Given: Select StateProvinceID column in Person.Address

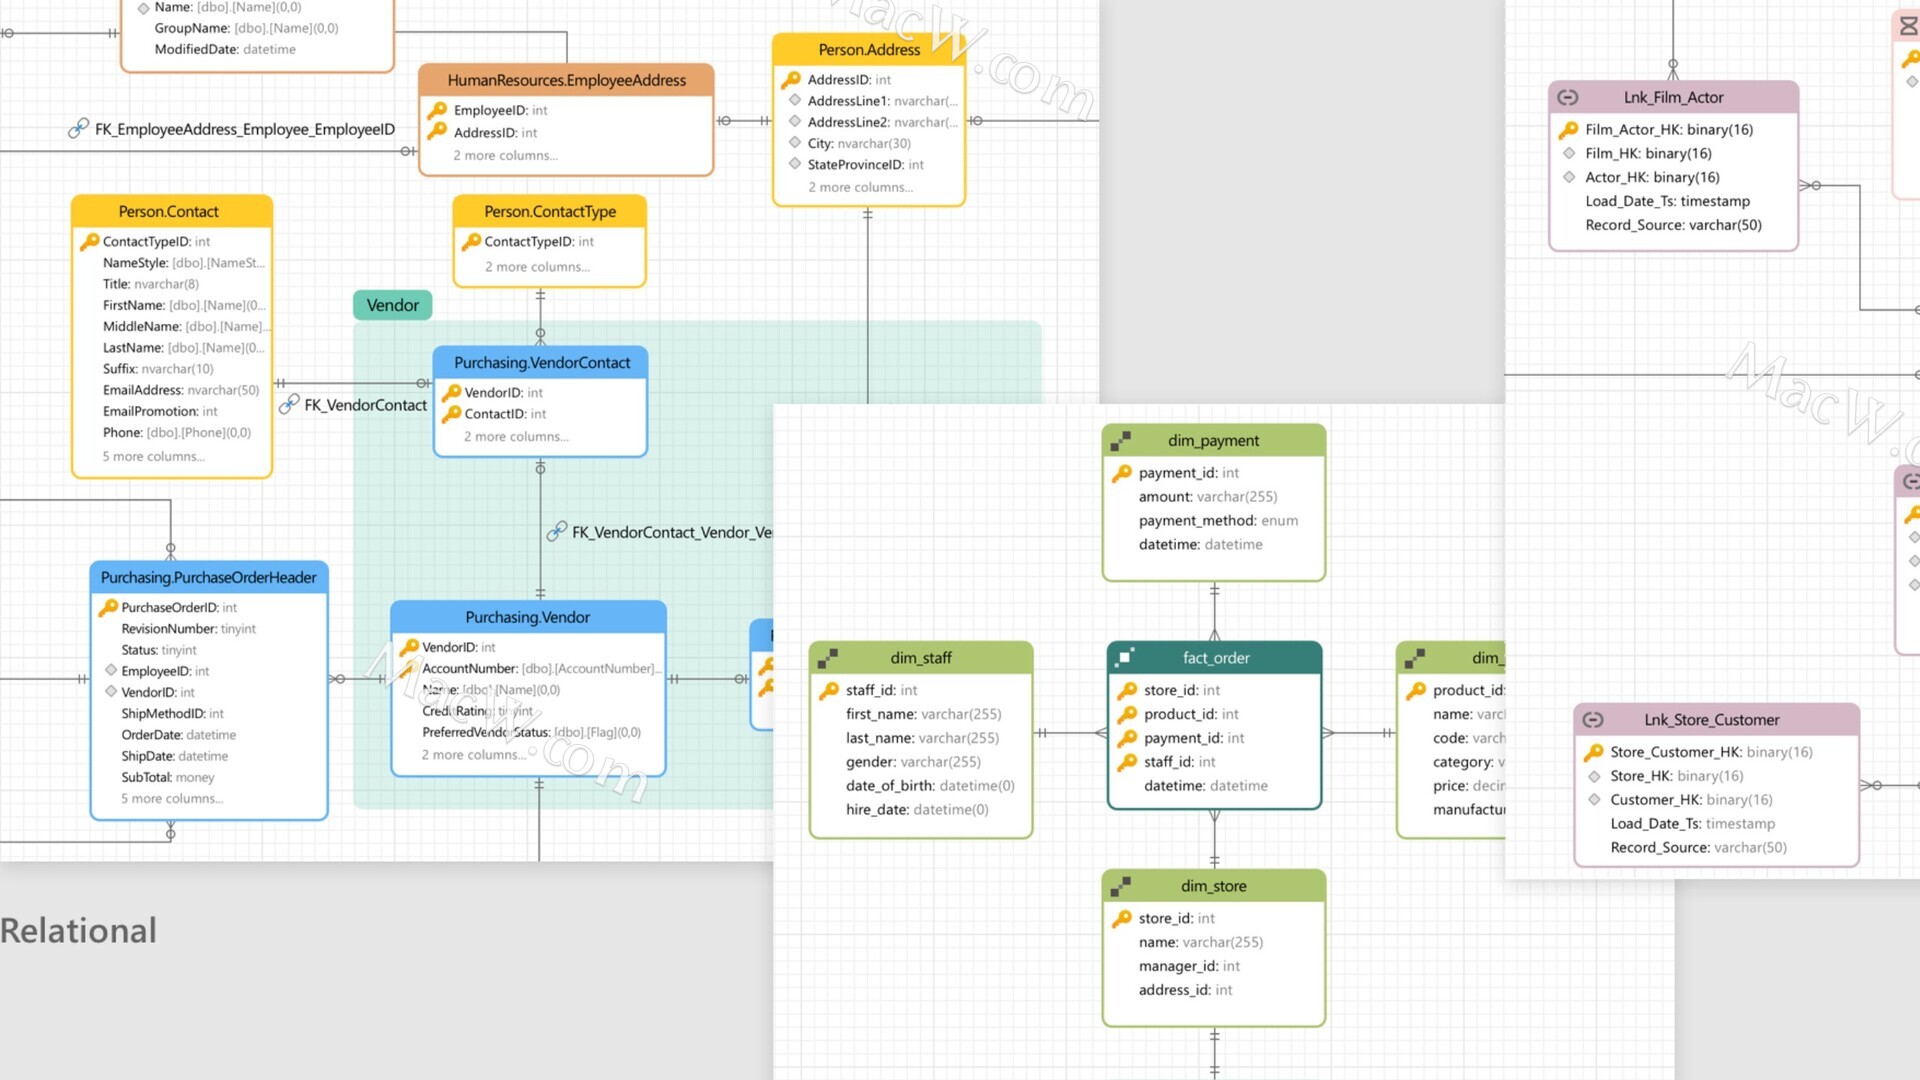Looking at the screenshot, I should tap(866, 164).
